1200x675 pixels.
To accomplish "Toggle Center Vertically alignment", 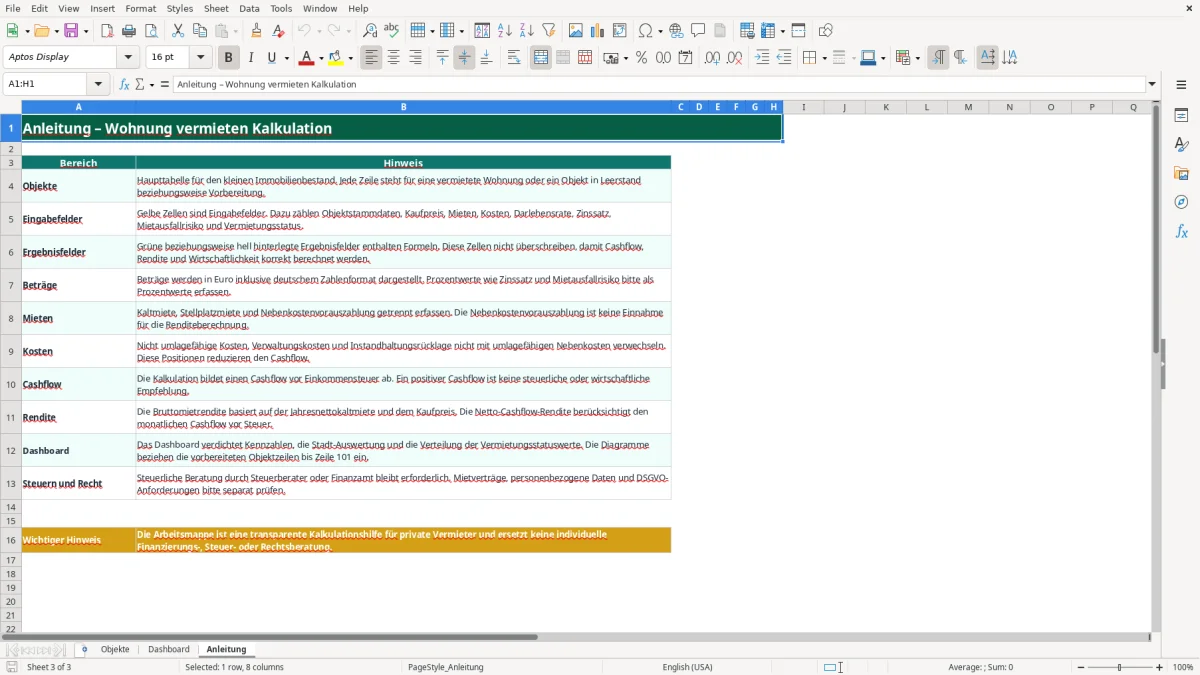I will point(465,58).
